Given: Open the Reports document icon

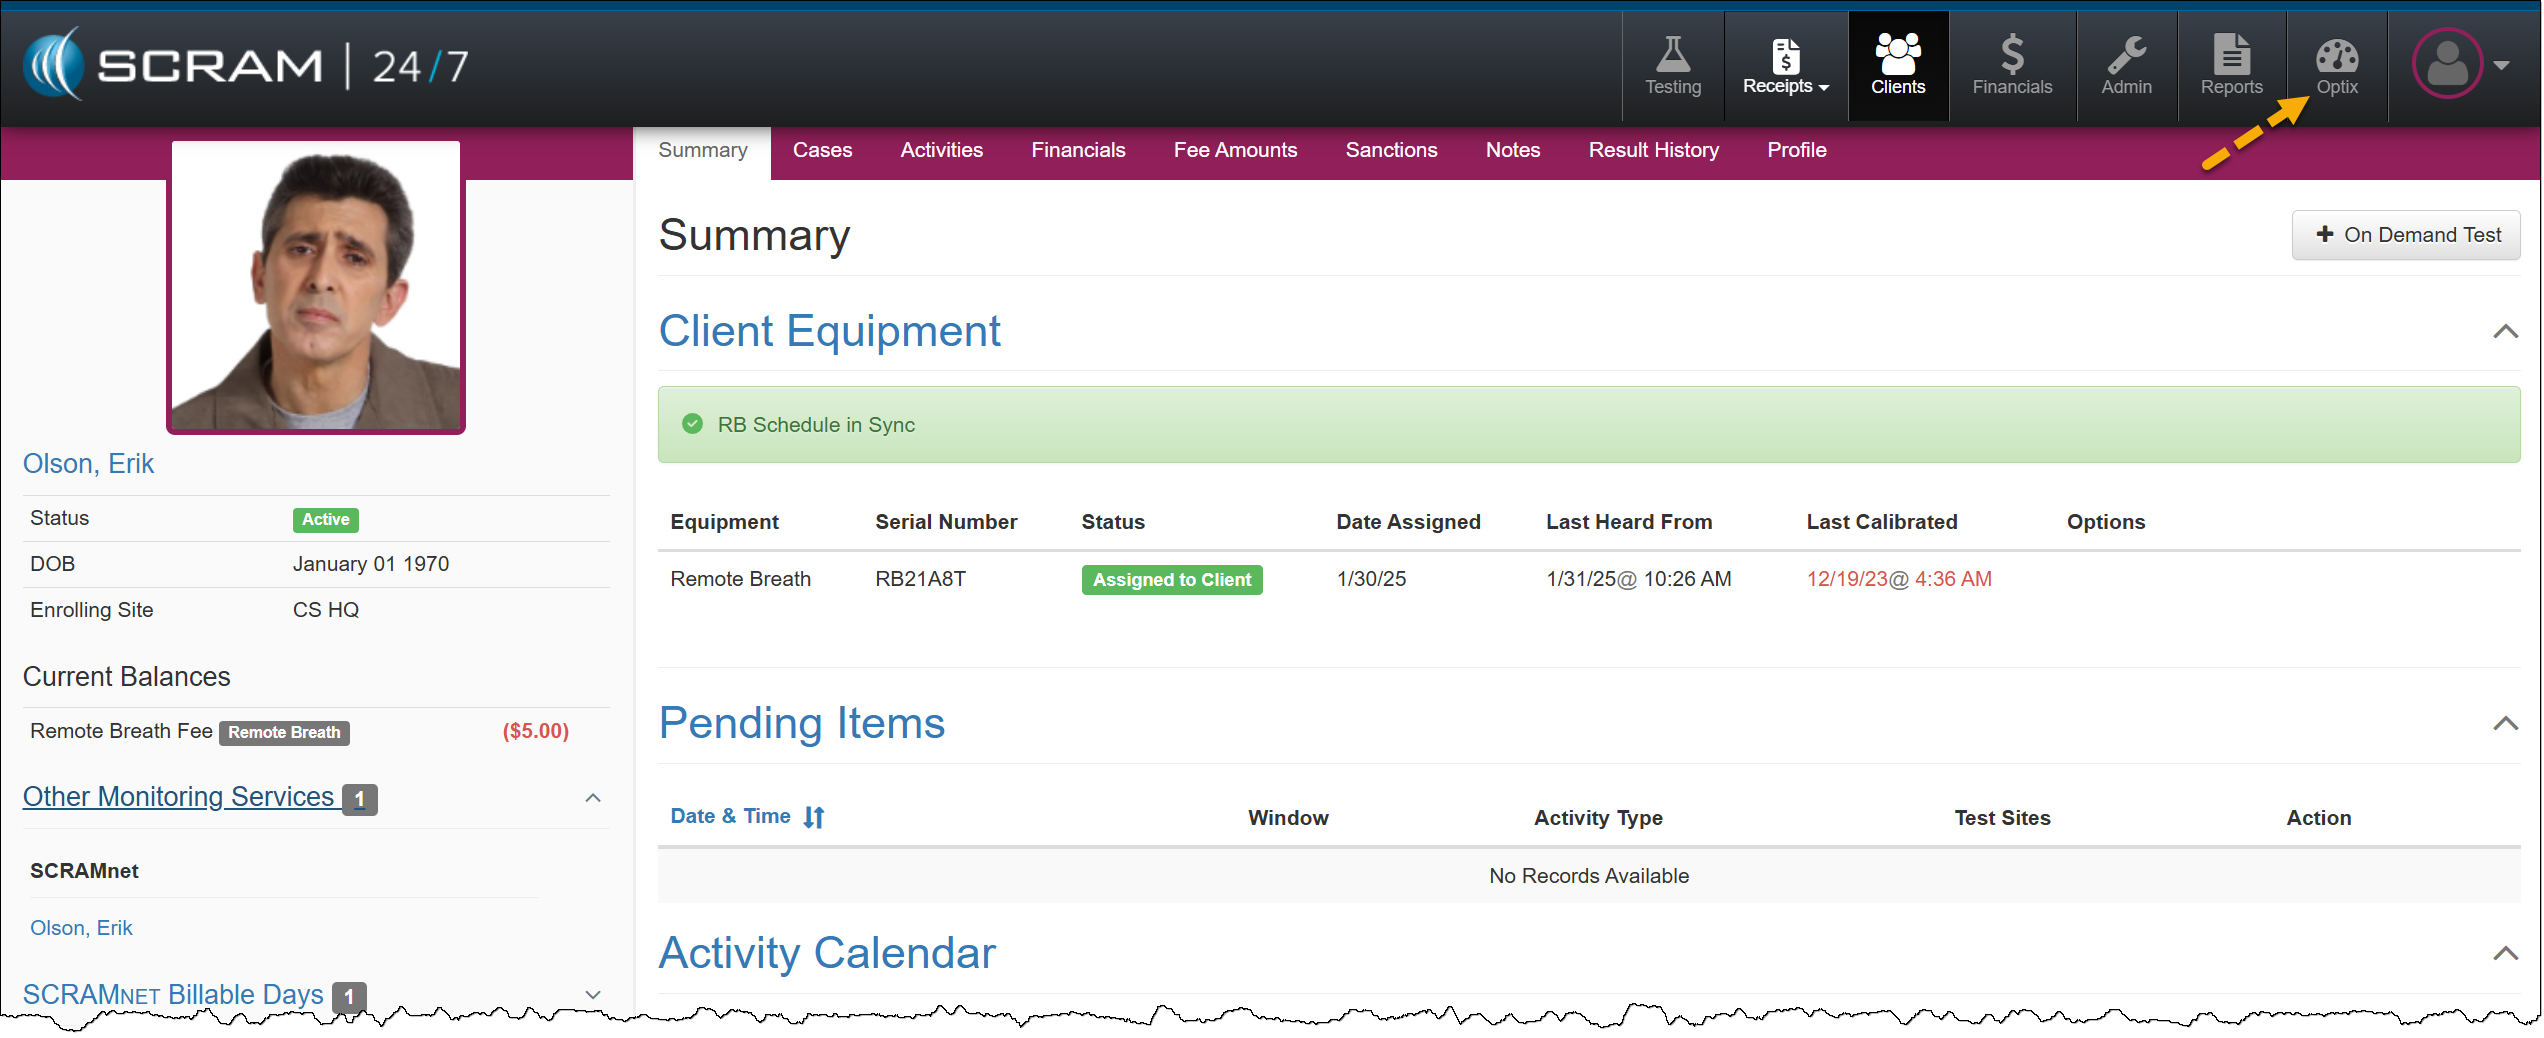Looking at the screenshot, I should coord(2230,66).
